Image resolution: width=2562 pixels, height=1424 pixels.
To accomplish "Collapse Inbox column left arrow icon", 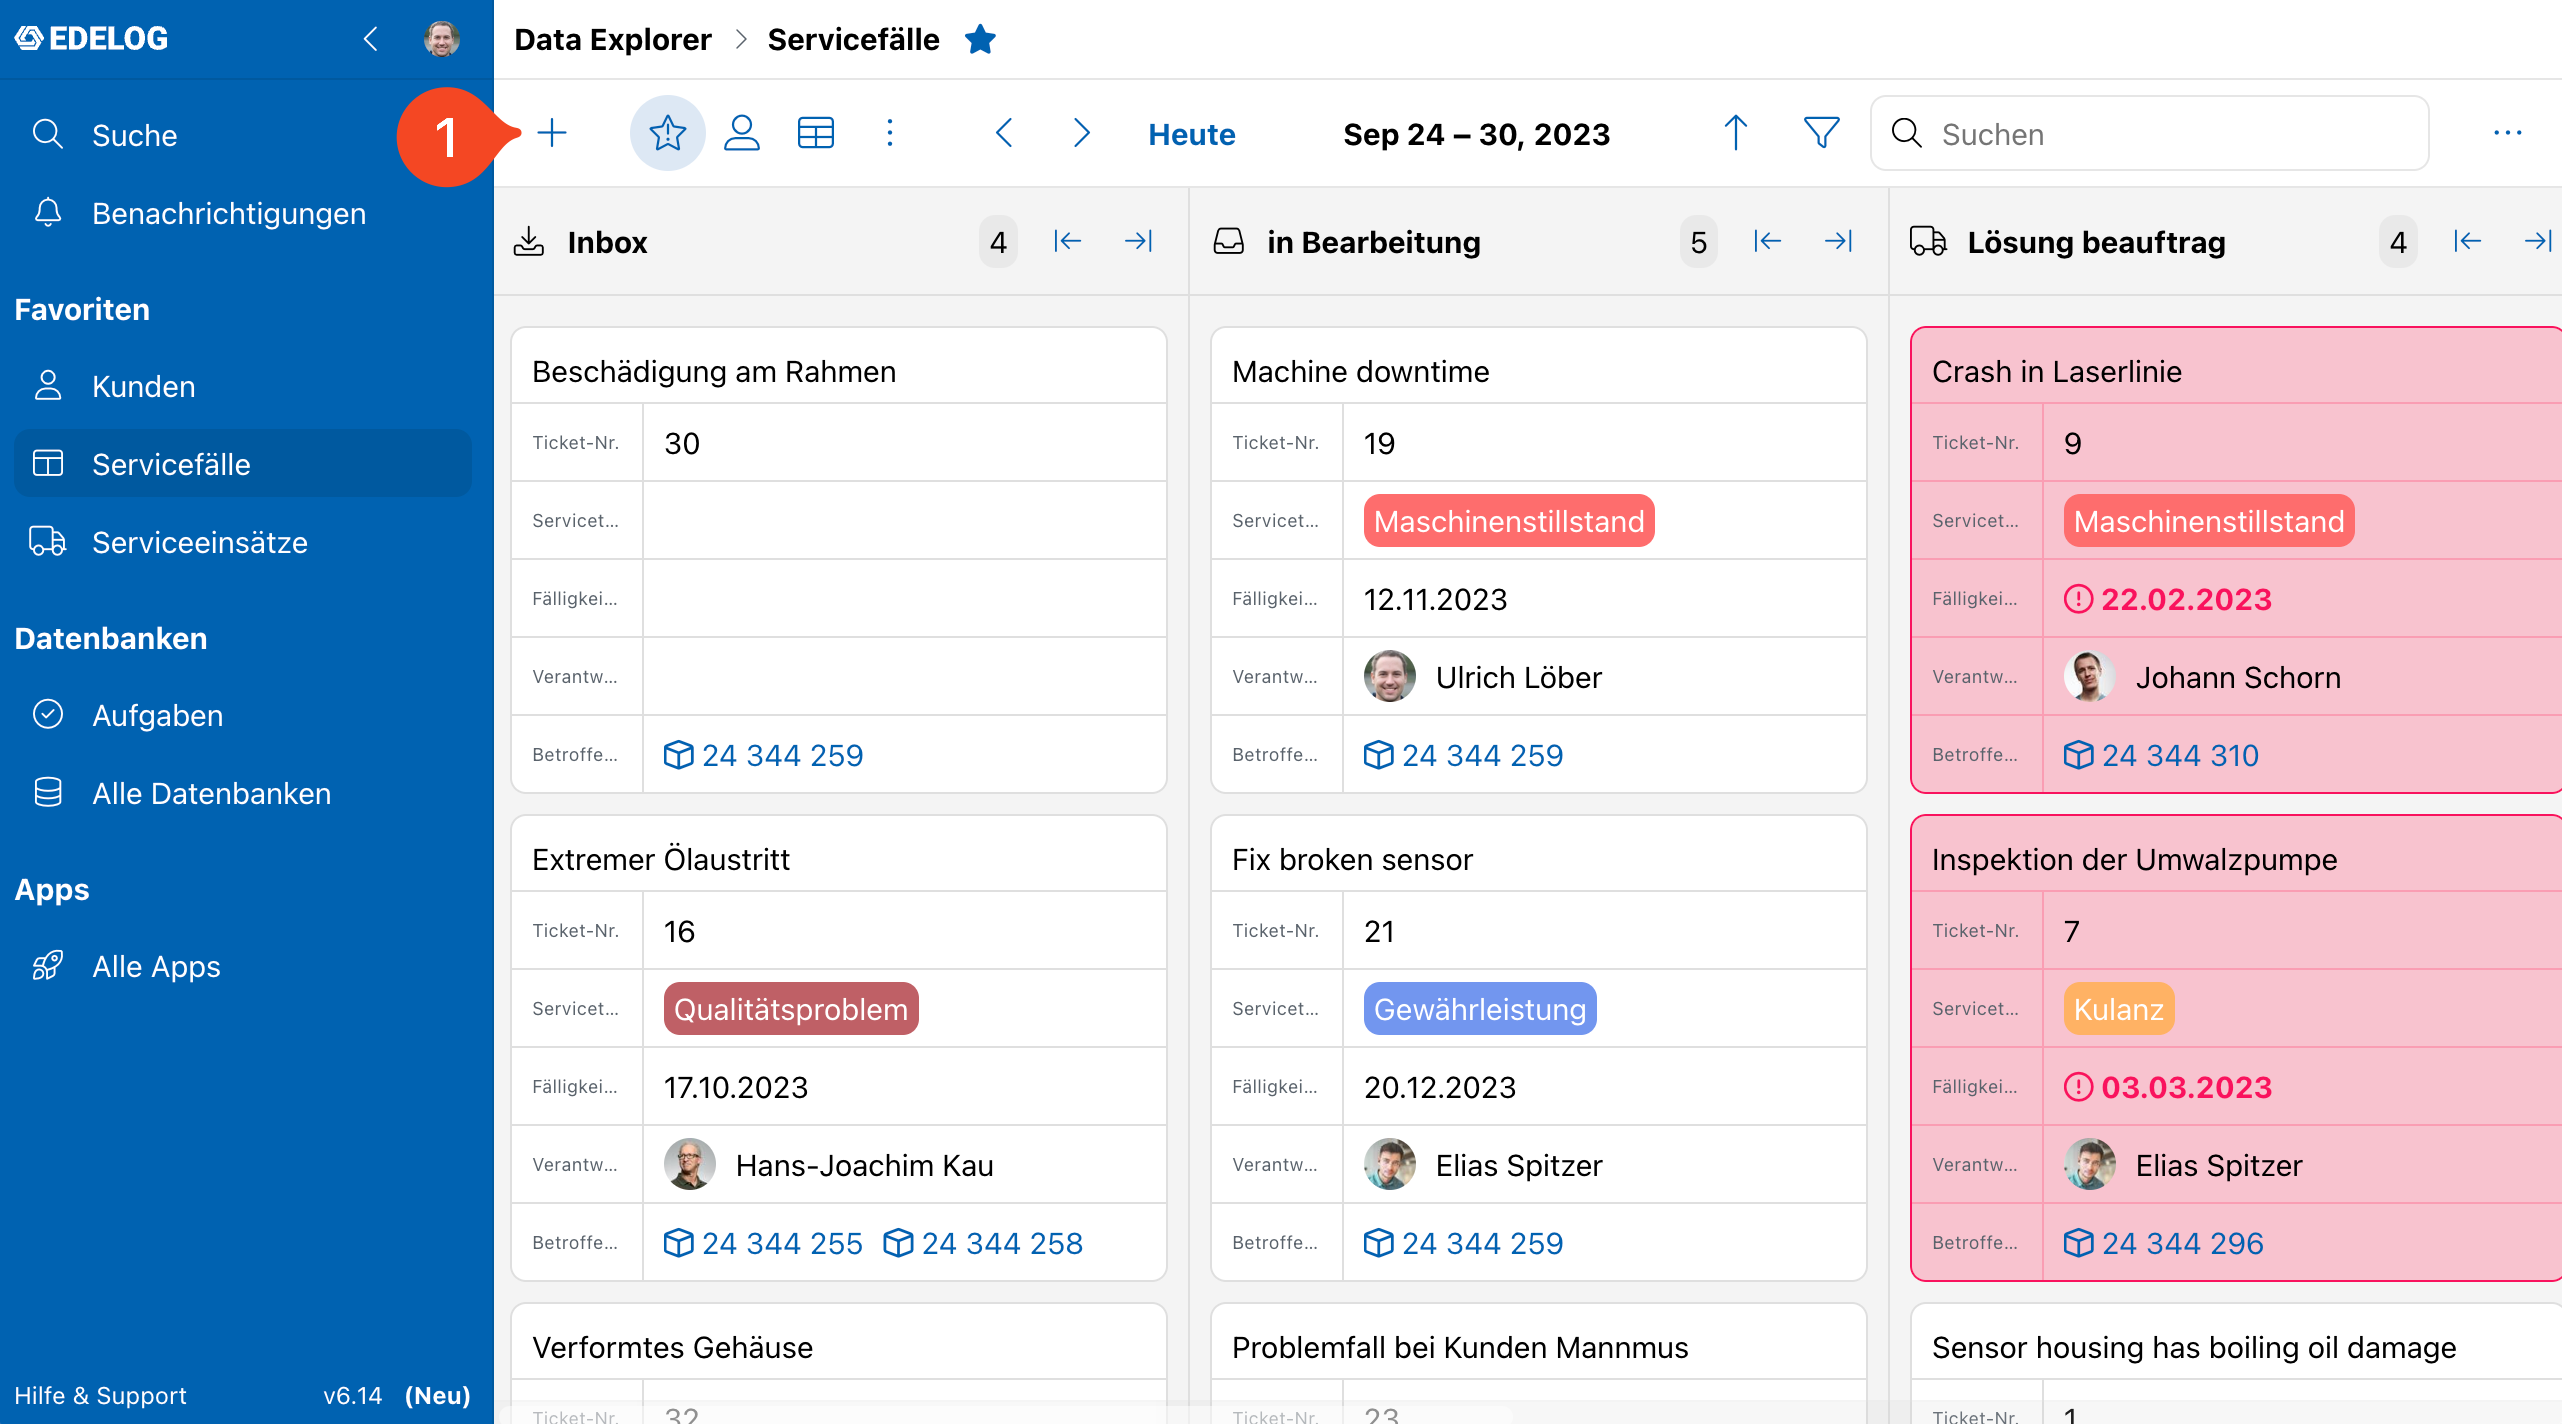I will click(1067, 241).
